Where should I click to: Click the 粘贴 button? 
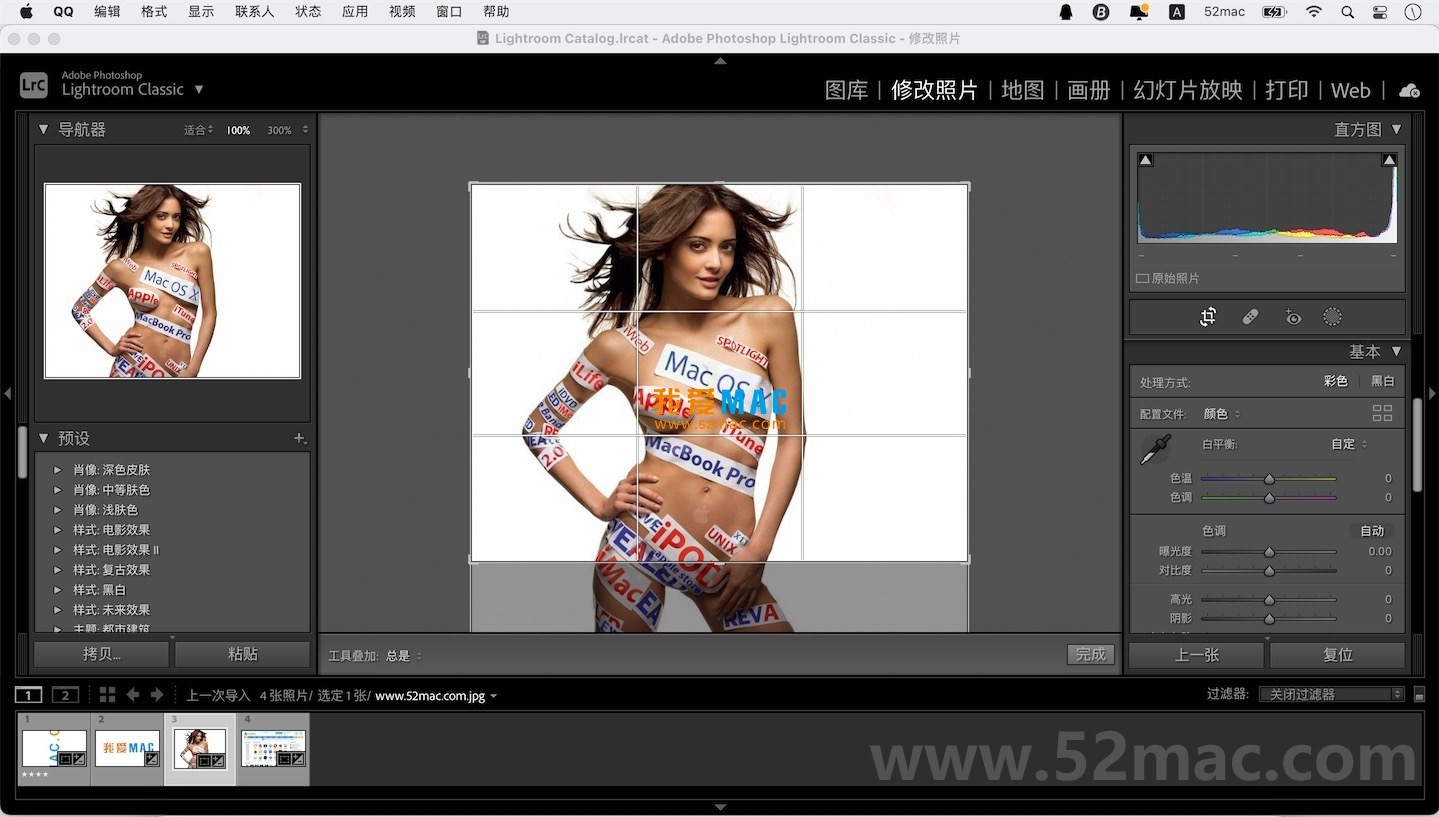coord(242,654)
